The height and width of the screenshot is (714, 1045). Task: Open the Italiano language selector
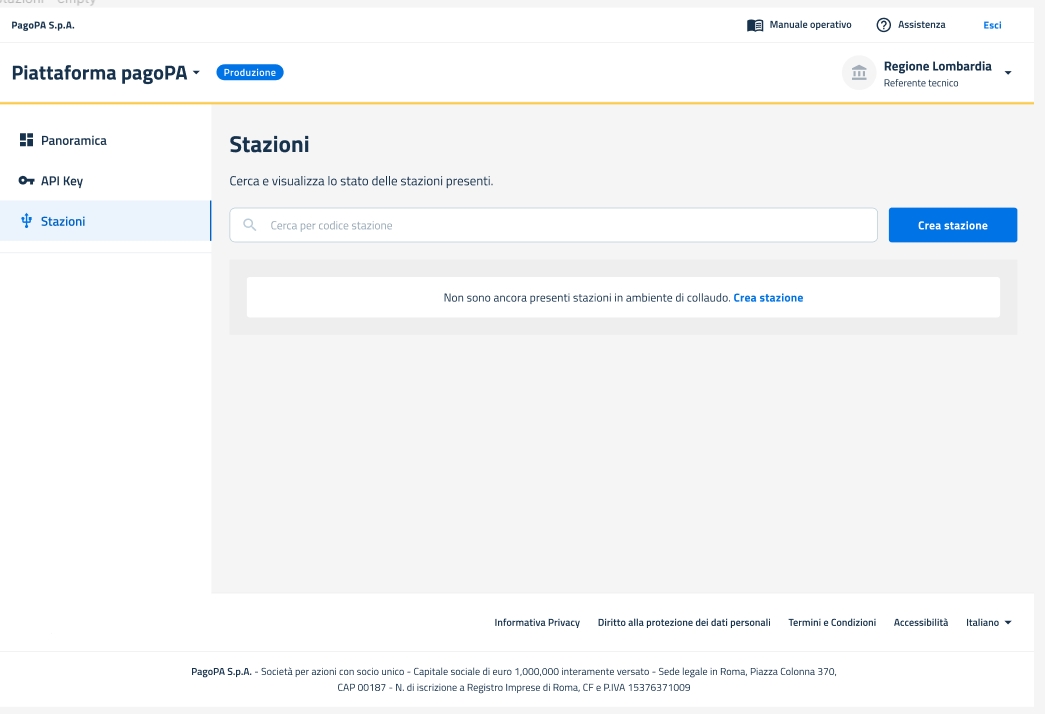click(988, 622)
